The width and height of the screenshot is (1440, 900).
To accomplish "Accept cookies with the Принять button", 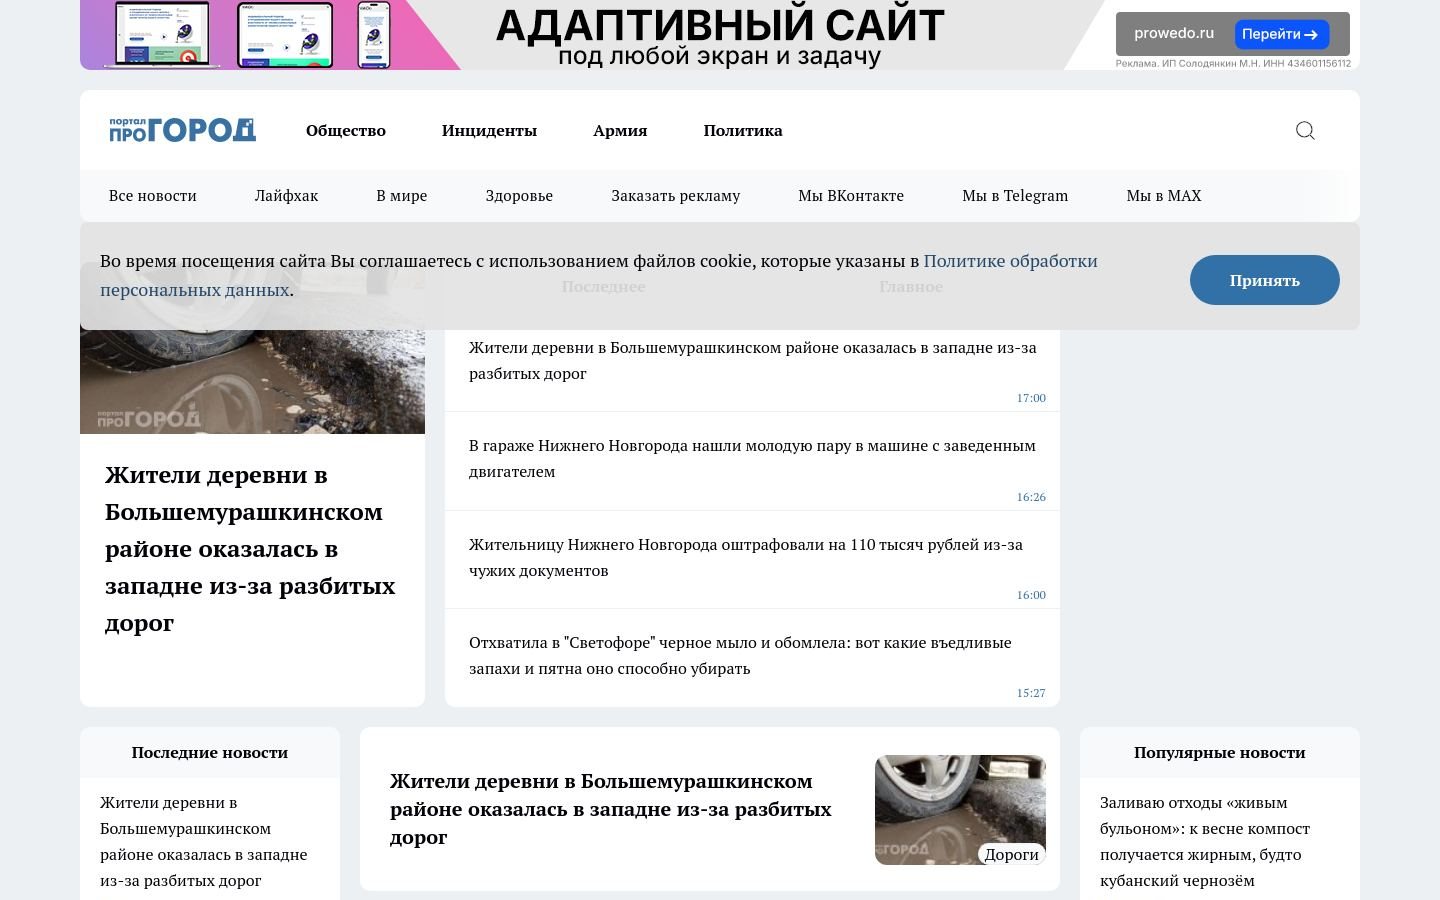I will coord(1265,280).
